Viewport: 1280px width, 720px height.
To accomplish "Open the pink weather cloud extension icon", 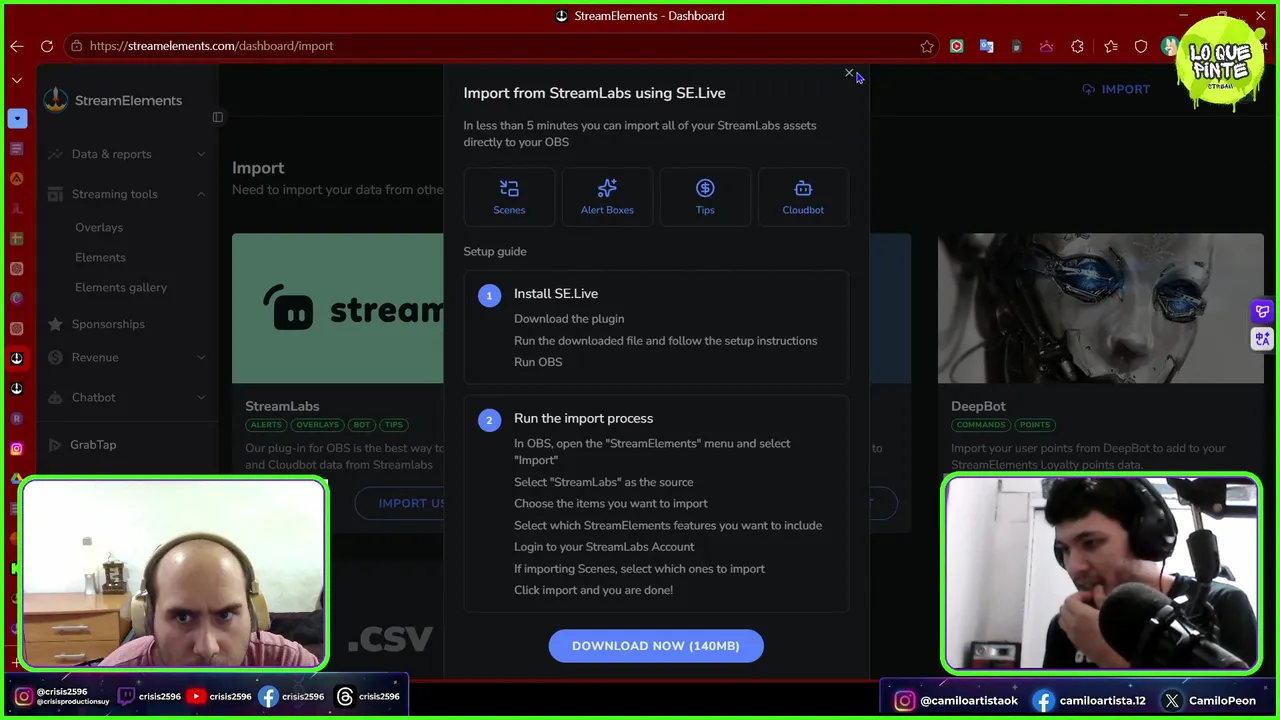I will coord(1047,46).
